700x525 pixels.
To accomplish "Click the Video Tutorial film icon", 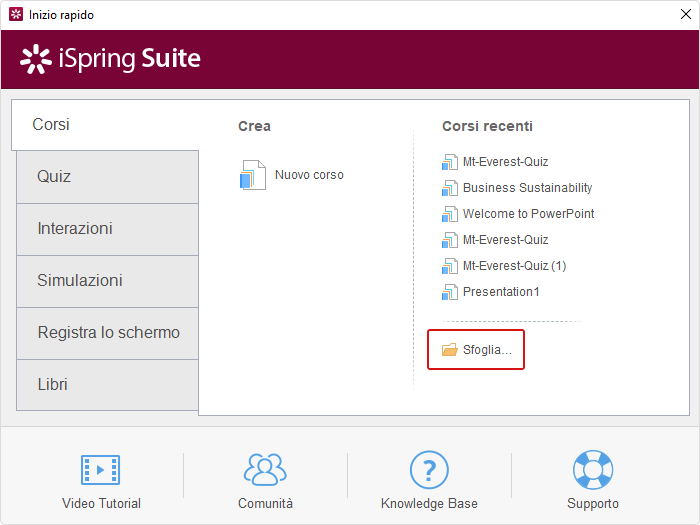I will 100,470.
